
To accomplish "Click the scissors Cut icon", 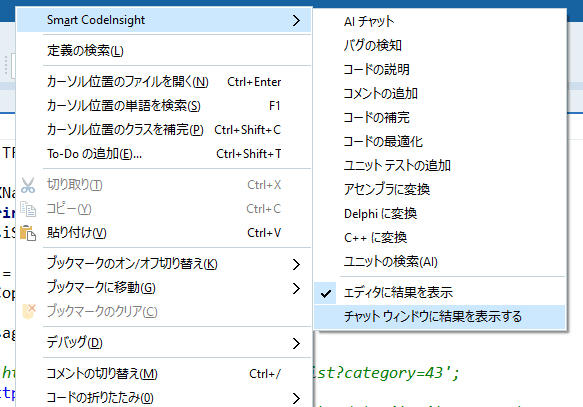I will tap(28, 185).
